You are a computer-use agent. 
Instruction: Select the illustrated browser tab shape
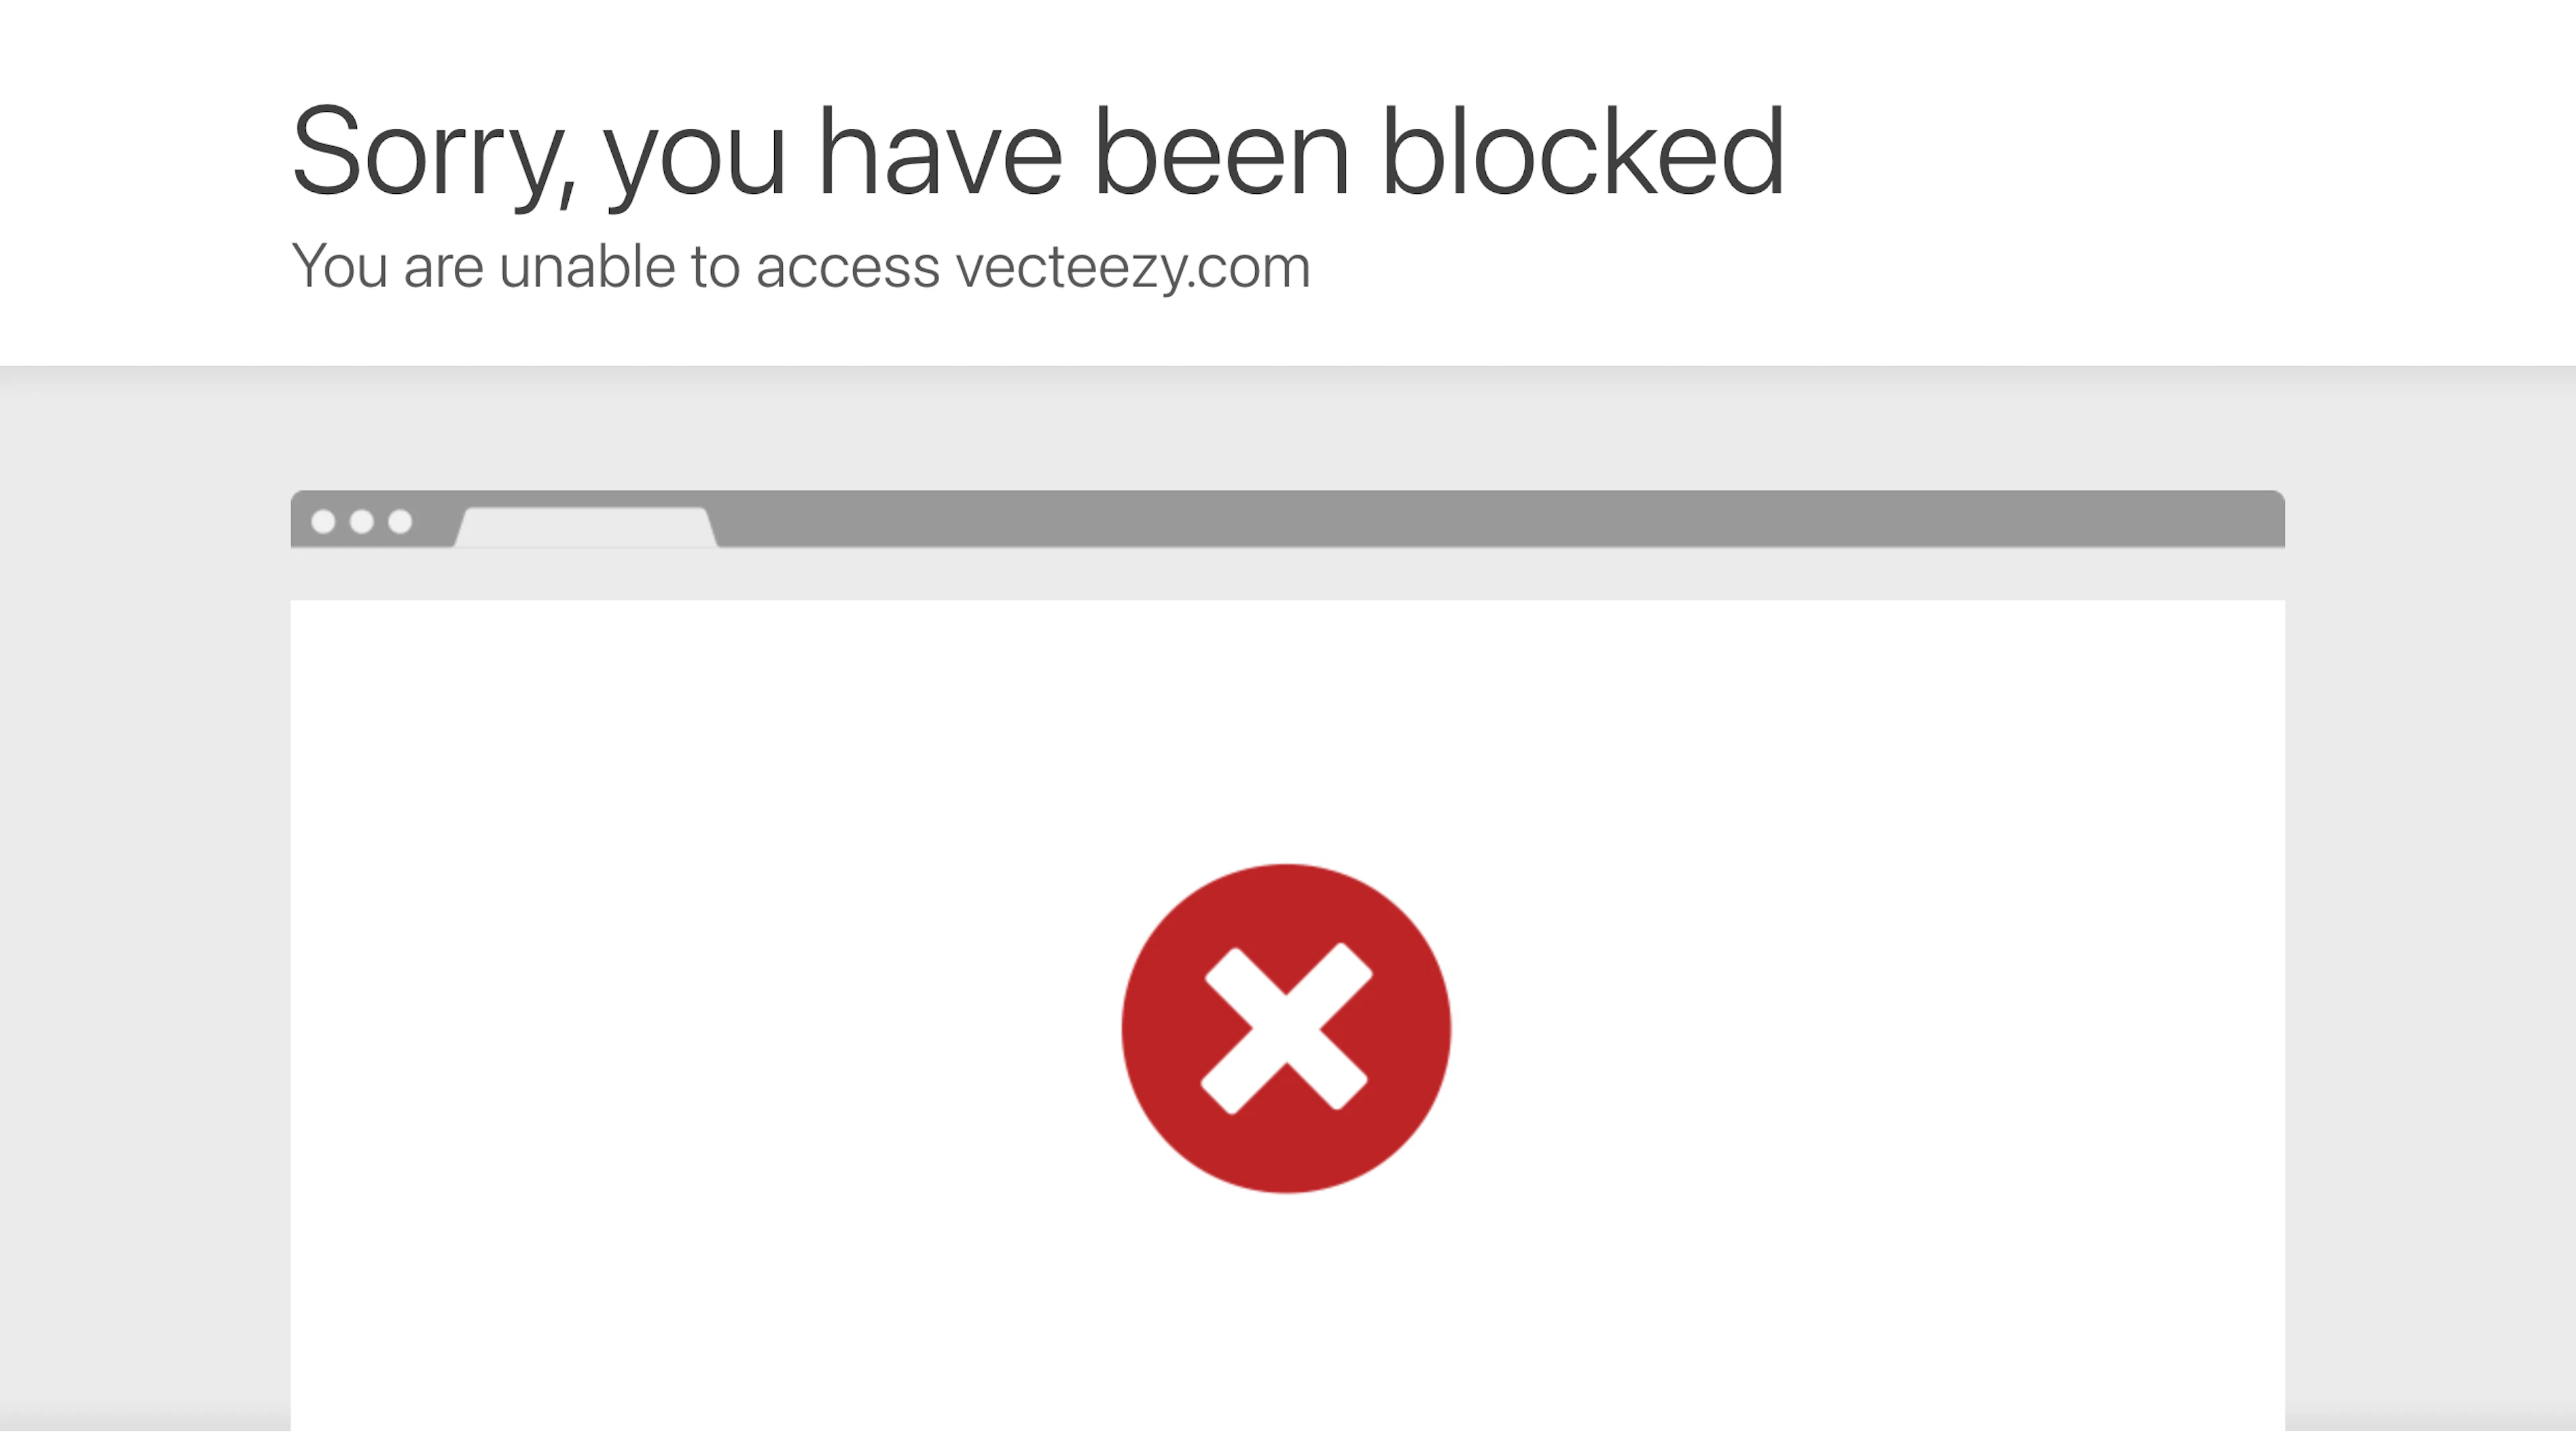[x=586, y=528]
